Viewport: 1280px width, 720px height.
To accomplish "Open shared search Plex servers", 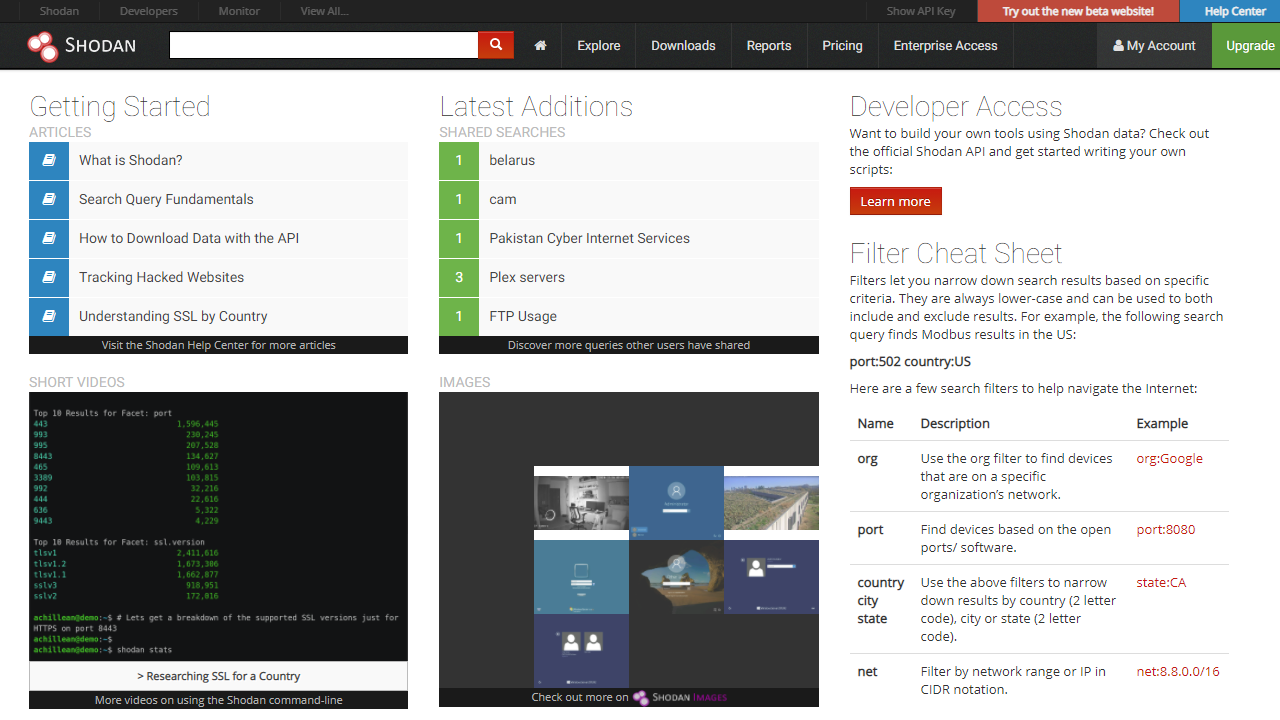I will [527, 277].
